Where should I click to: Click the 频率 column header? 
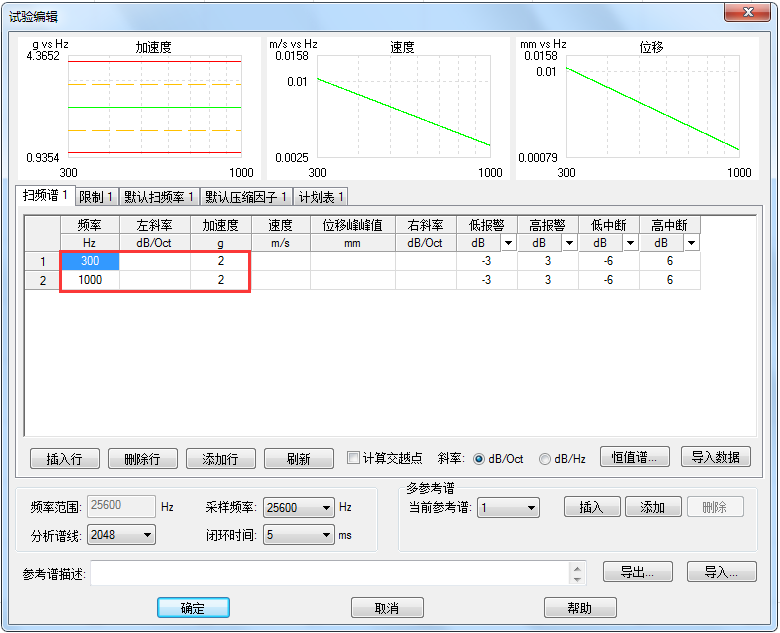coord(90,225)
